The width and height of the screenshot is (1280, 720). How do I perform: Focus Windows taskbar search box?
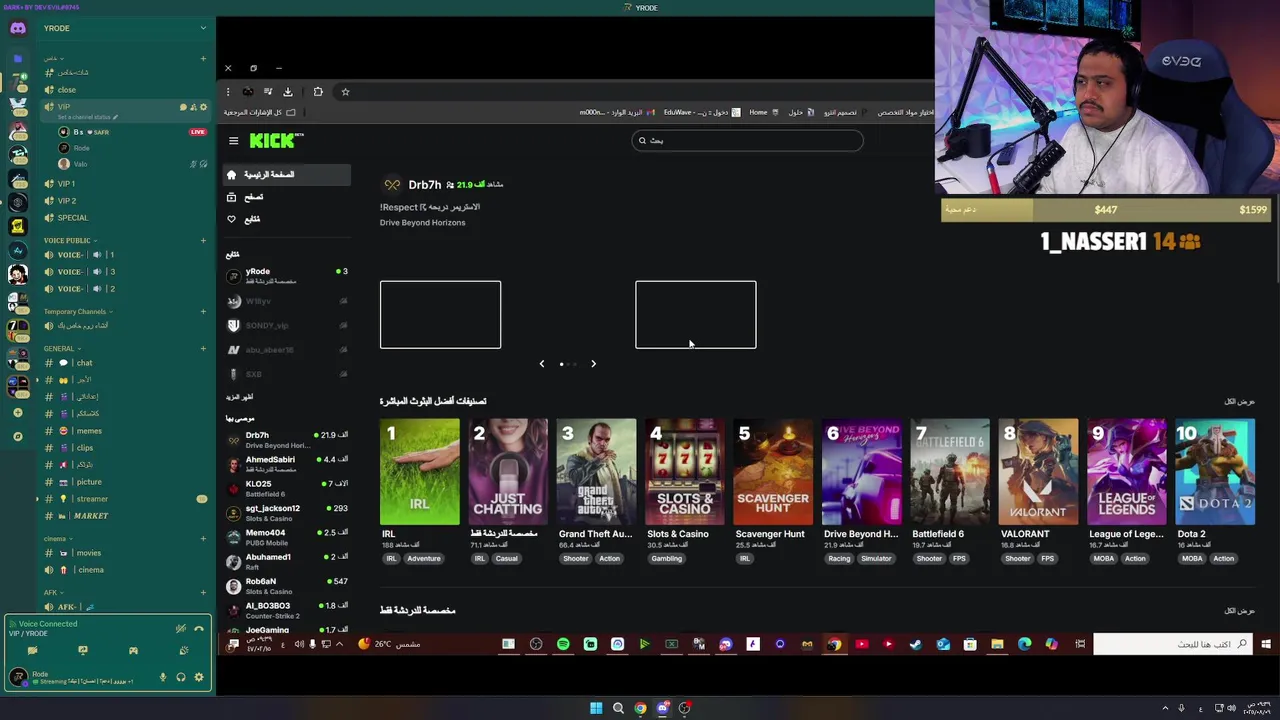click(1172, 644)
